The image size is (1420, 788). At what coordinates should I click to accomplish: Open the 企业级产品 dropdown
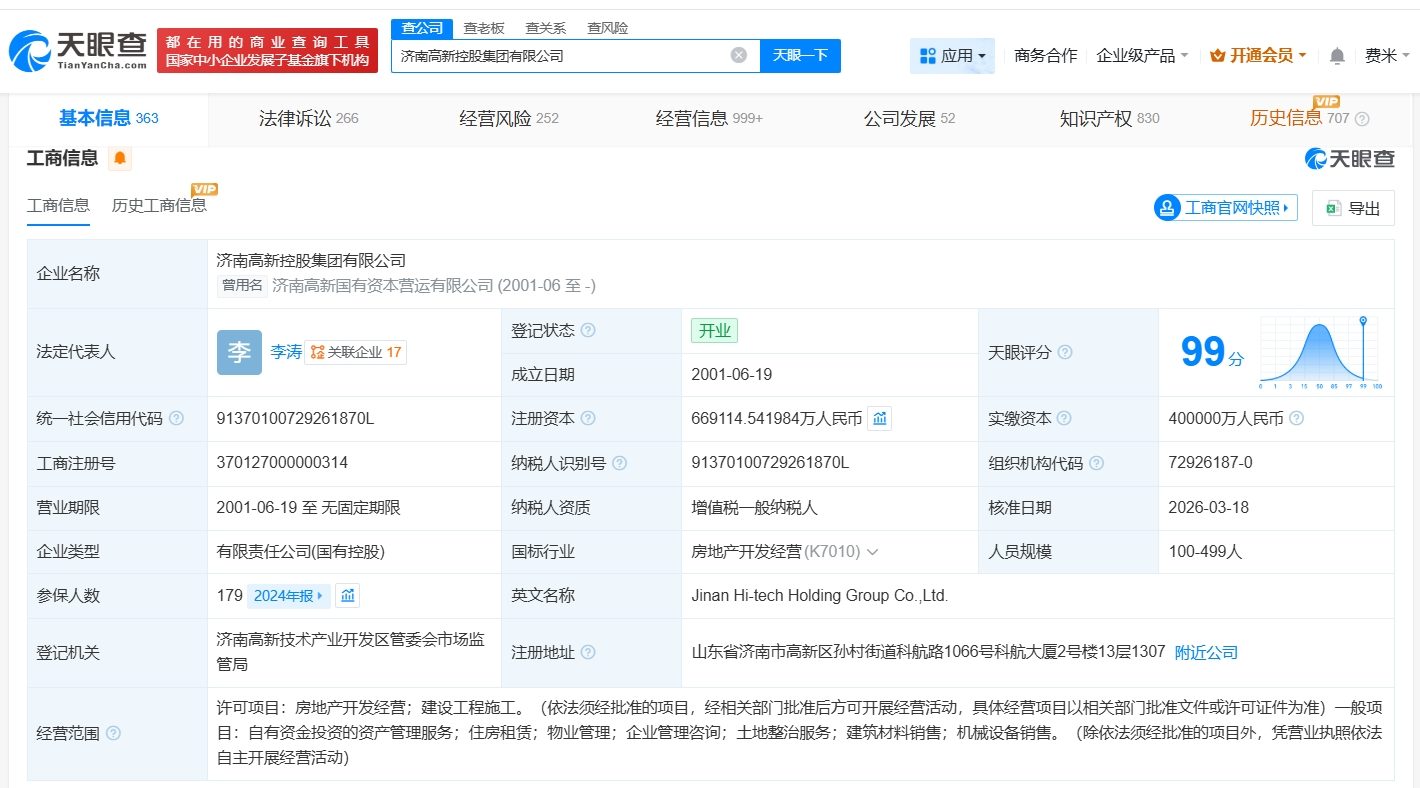pos(1142,56)
